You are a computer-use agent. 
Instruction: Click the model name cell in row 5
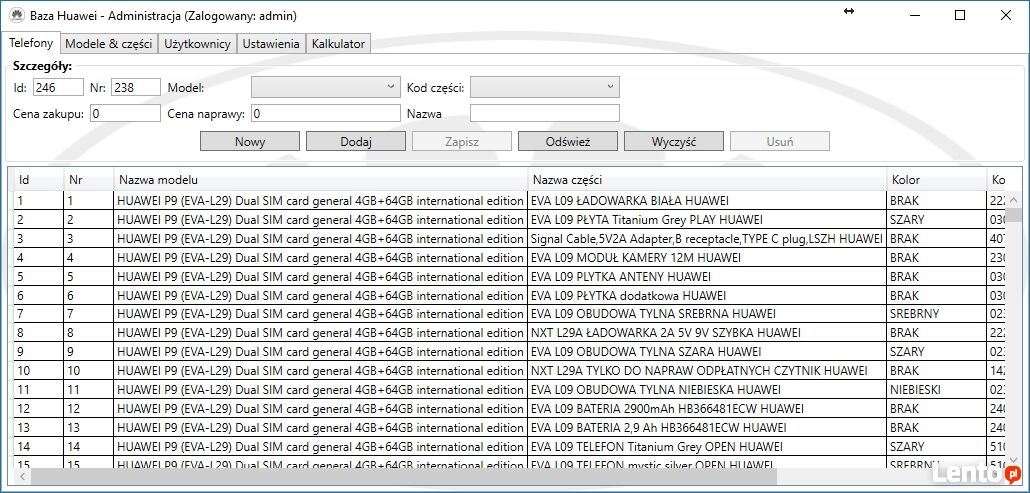coord(321,277)
